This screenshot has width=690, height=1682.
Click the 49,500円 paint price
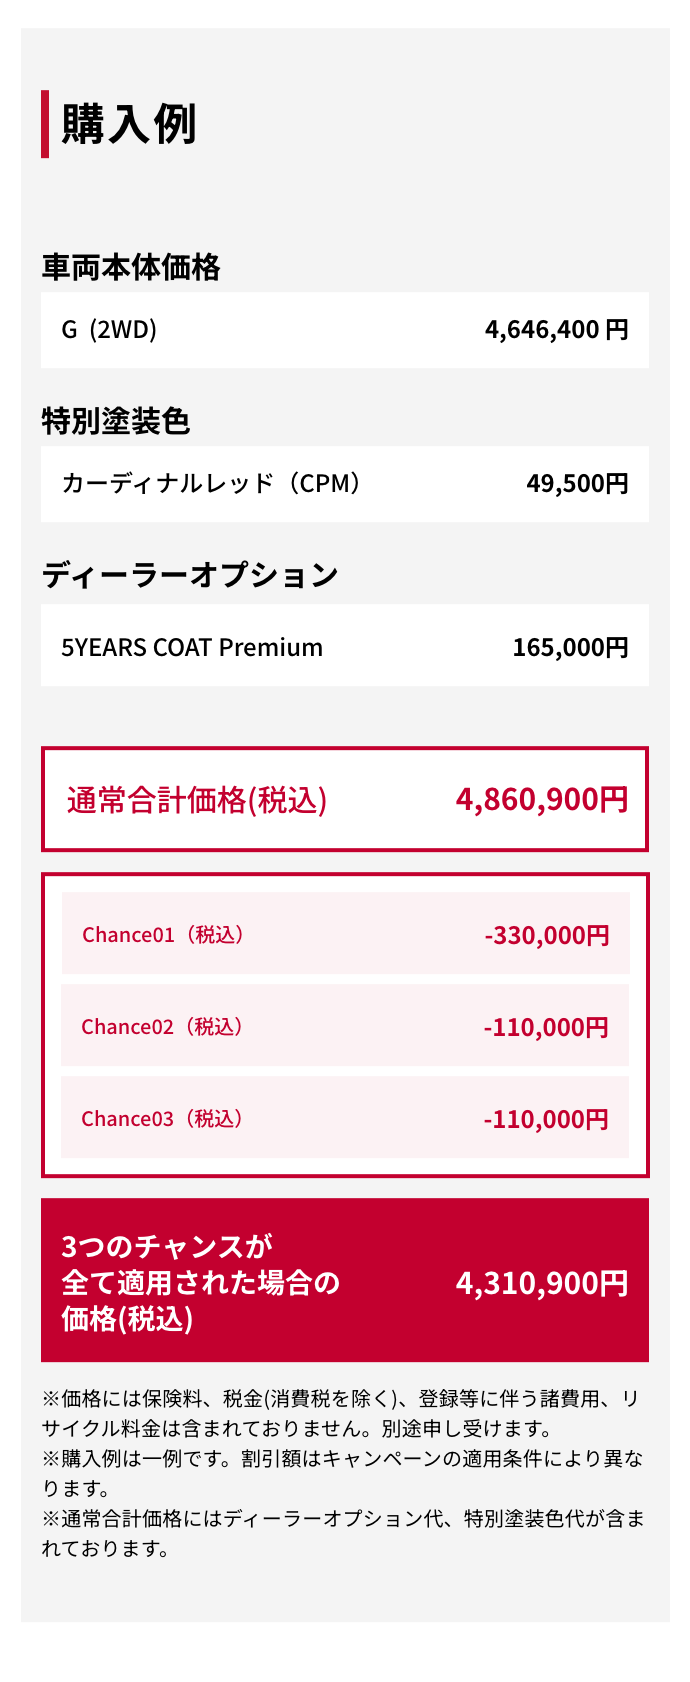pyautogui.click(x=577, y=484)
